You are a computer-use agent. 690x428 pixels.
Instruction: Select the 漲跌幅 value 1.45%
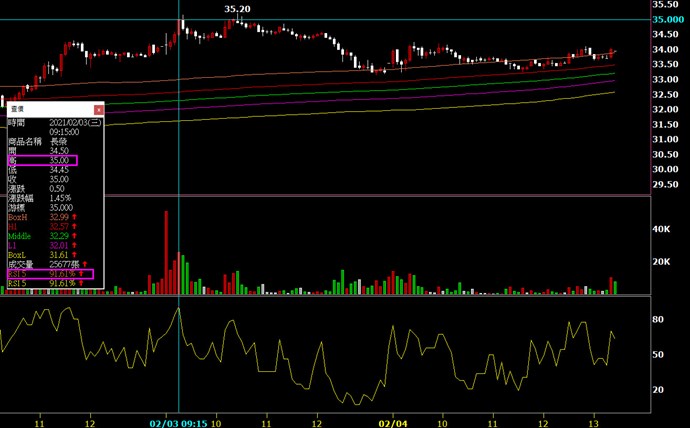point(60,198)
